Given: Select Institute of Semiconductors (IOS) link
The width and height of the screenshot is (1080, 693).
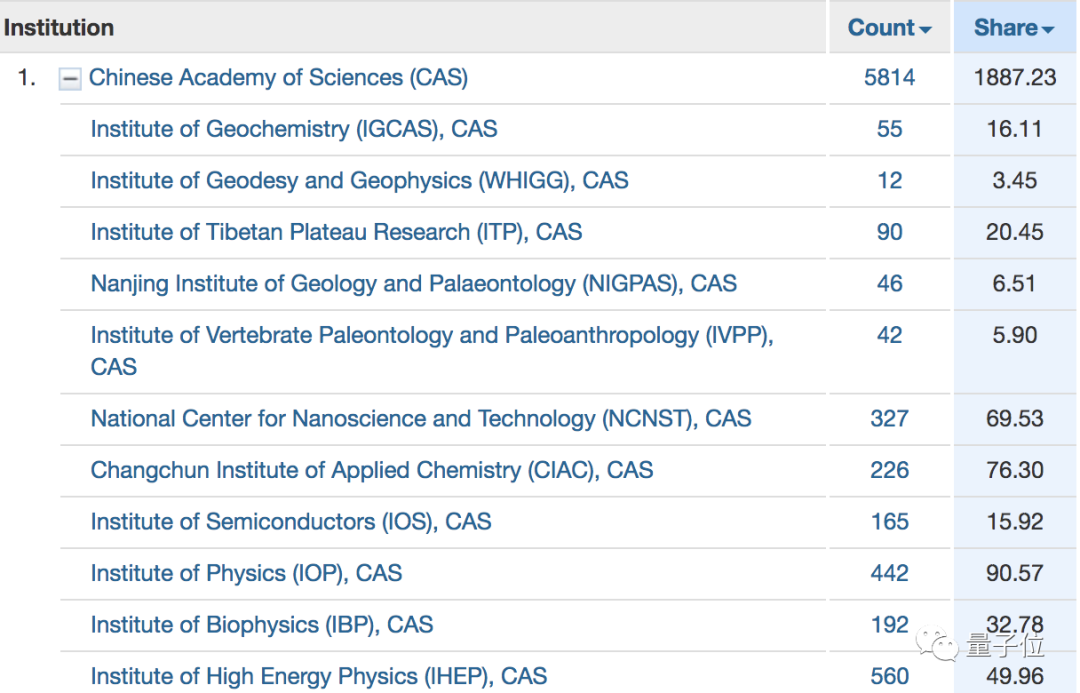Looking at the screenshot, I should point(290,522).
